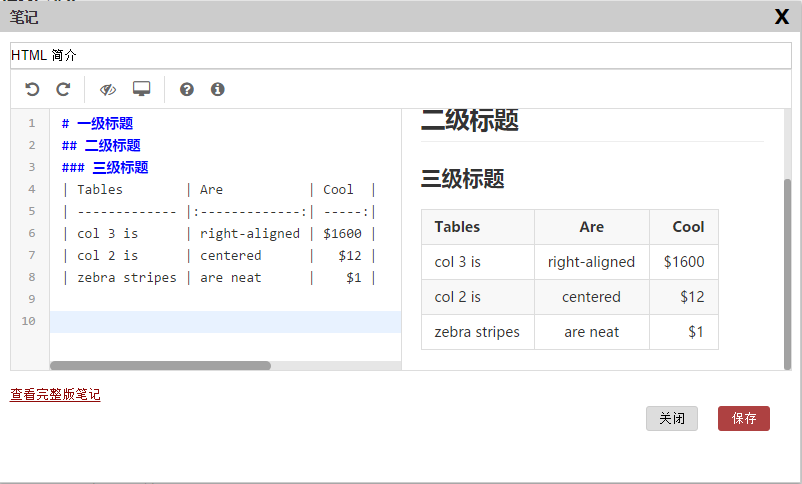
Task: Show the editor info icon
Action: (x=217, y=90)
